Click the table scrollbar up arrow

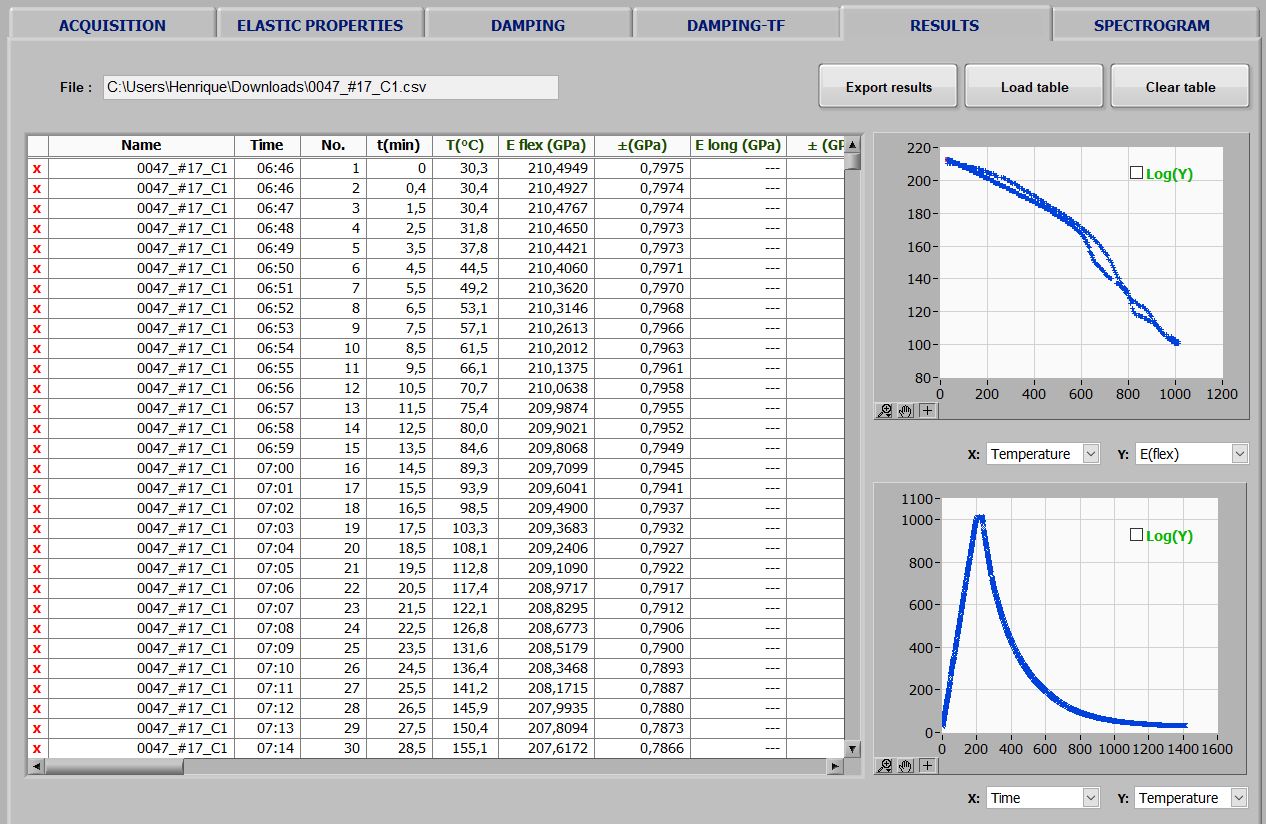click(852, 144)
